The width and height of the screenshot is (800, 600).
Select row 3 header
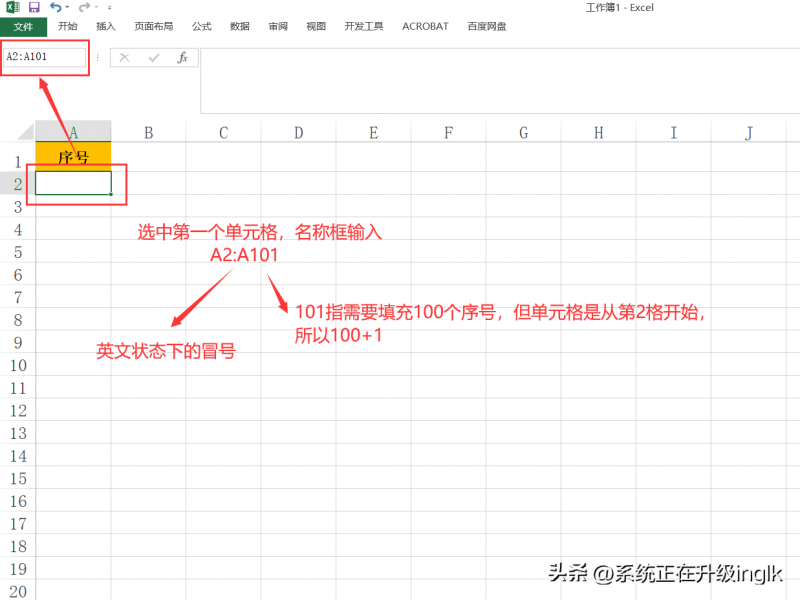click(x=18, y=206)
